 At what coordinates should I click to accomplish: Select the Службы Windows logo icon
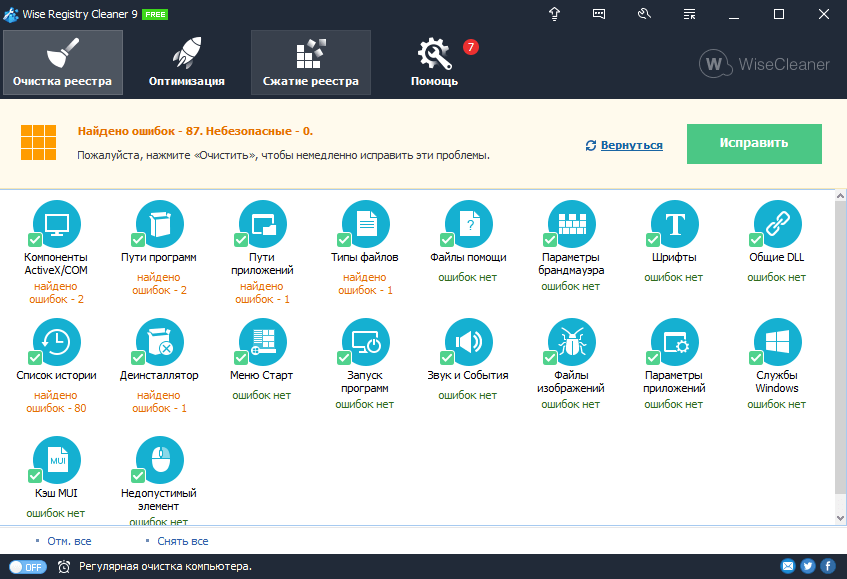click(x=778, y=342)
